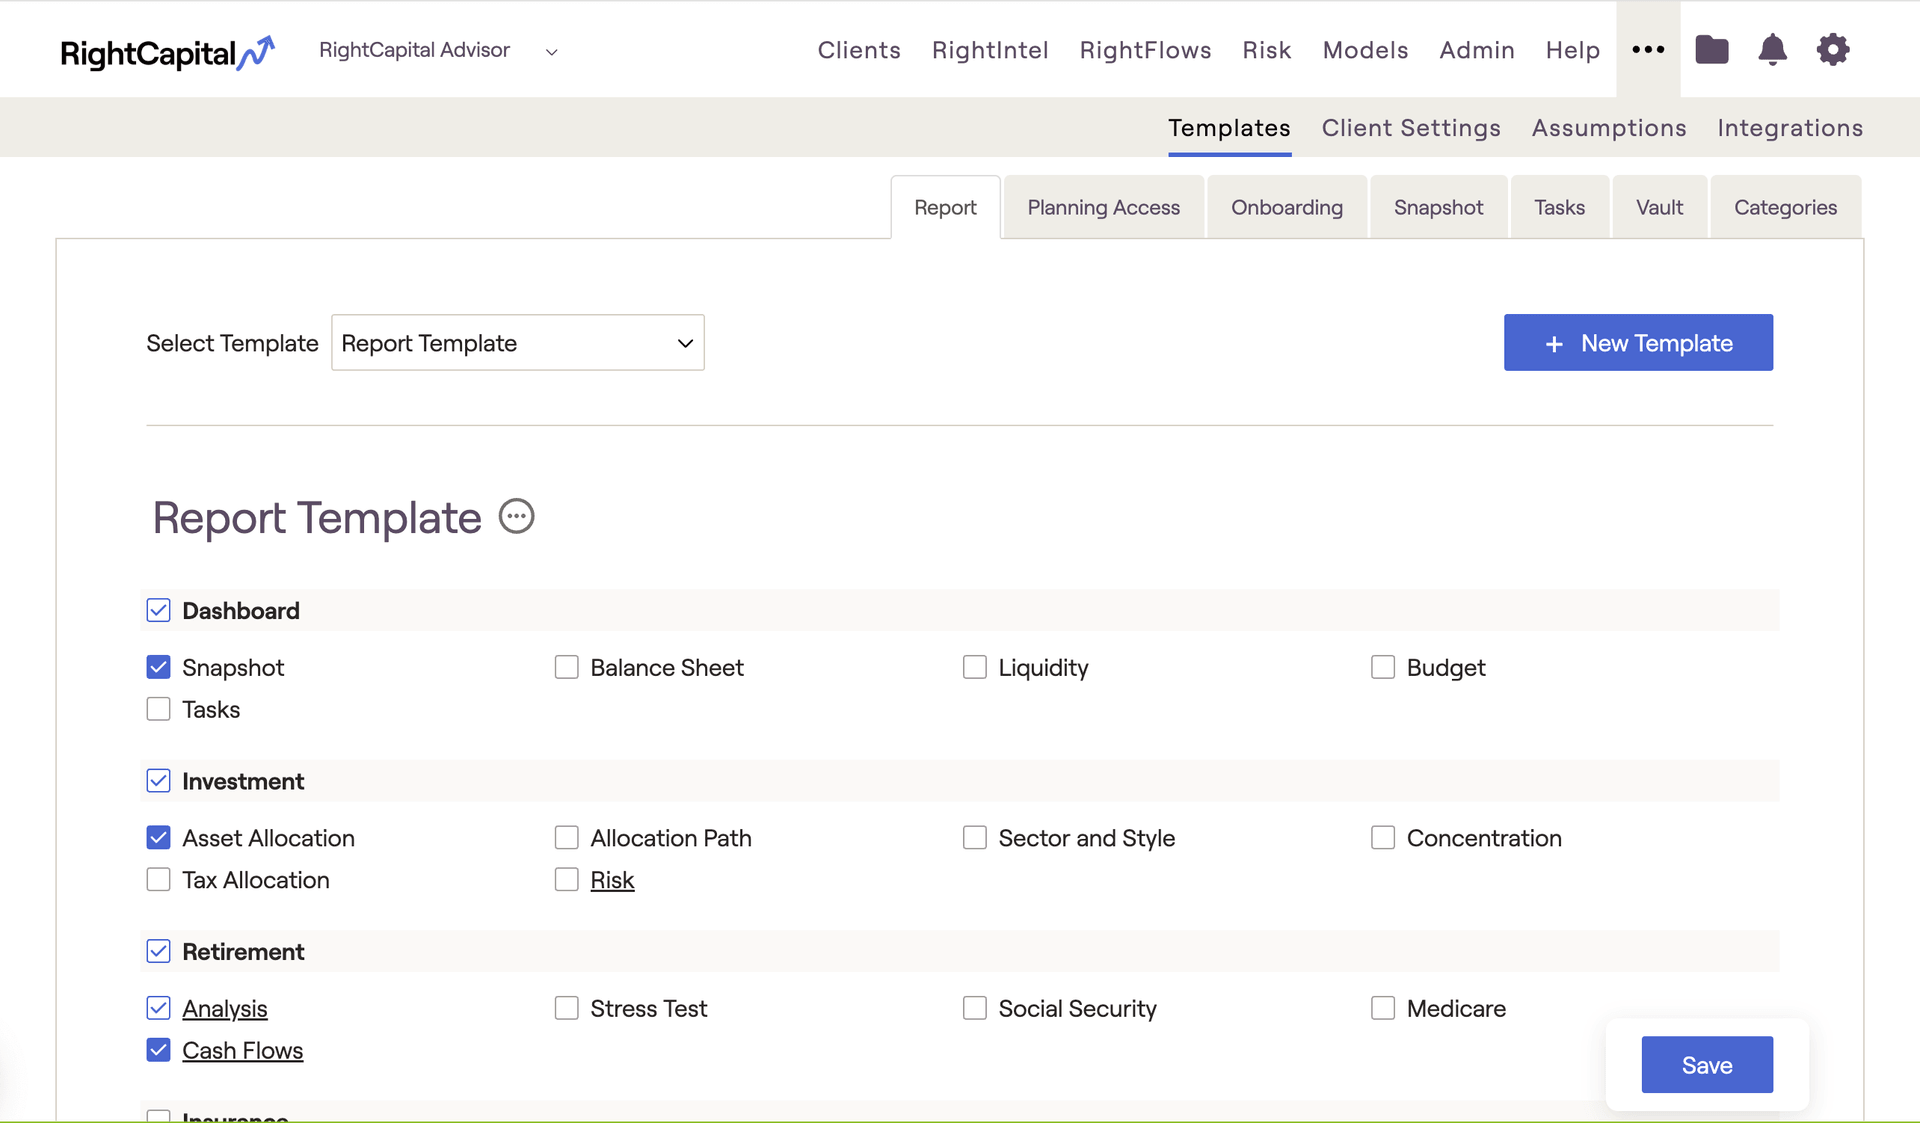The width and height of the screenshot is (1920, 1123).
Task: Click the Cash Flows link label
Action: click(x=242, y=1050)
